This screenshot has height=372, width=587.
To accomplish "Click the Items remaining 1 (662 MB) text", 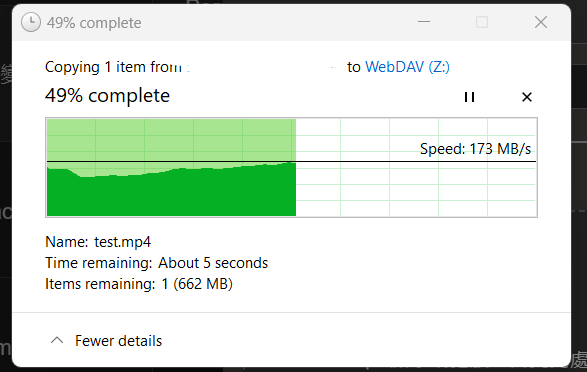I will pyautogui.click(x=139, y=284).
